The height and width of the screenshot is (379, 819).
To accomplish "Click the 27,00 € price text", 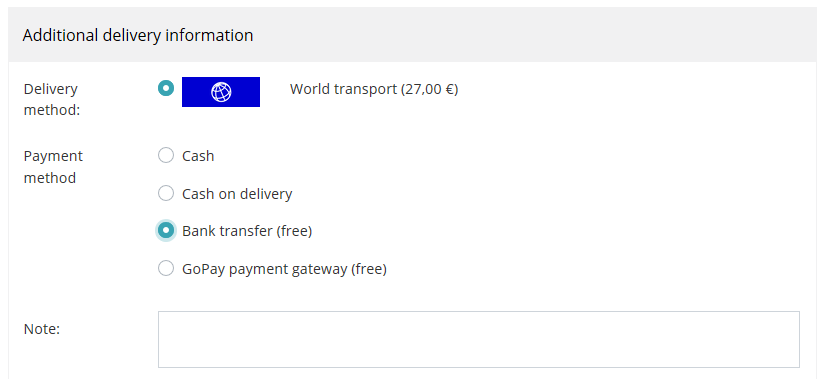I will (429, 89).
